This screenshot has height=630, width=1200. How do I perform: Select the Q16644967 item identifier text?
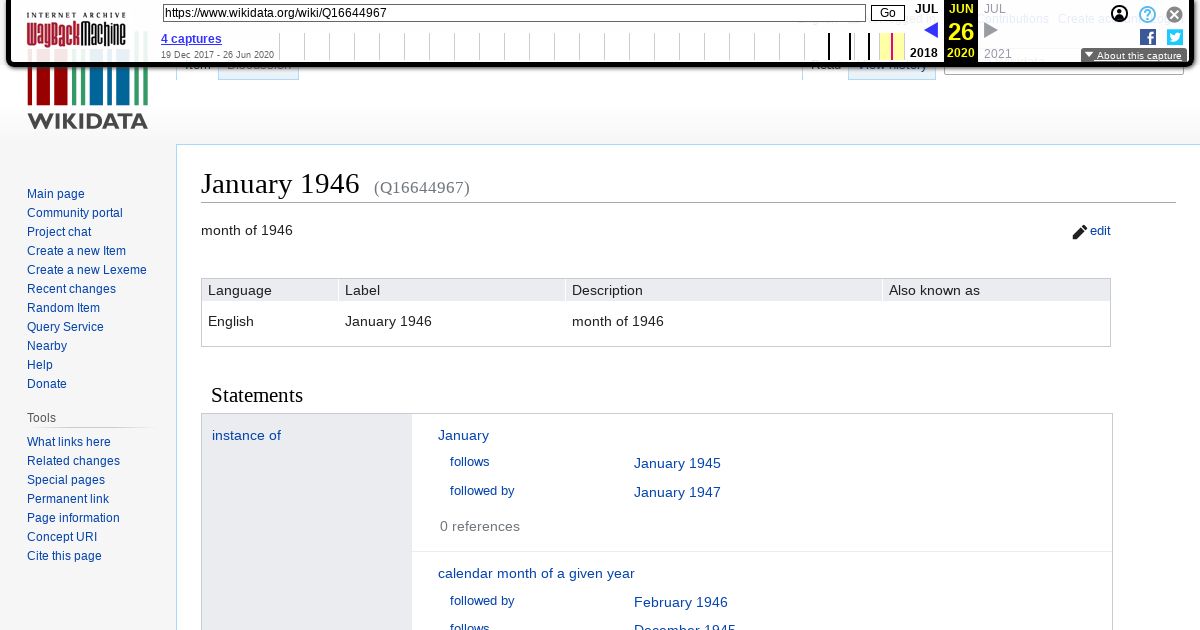click(422, 188)
